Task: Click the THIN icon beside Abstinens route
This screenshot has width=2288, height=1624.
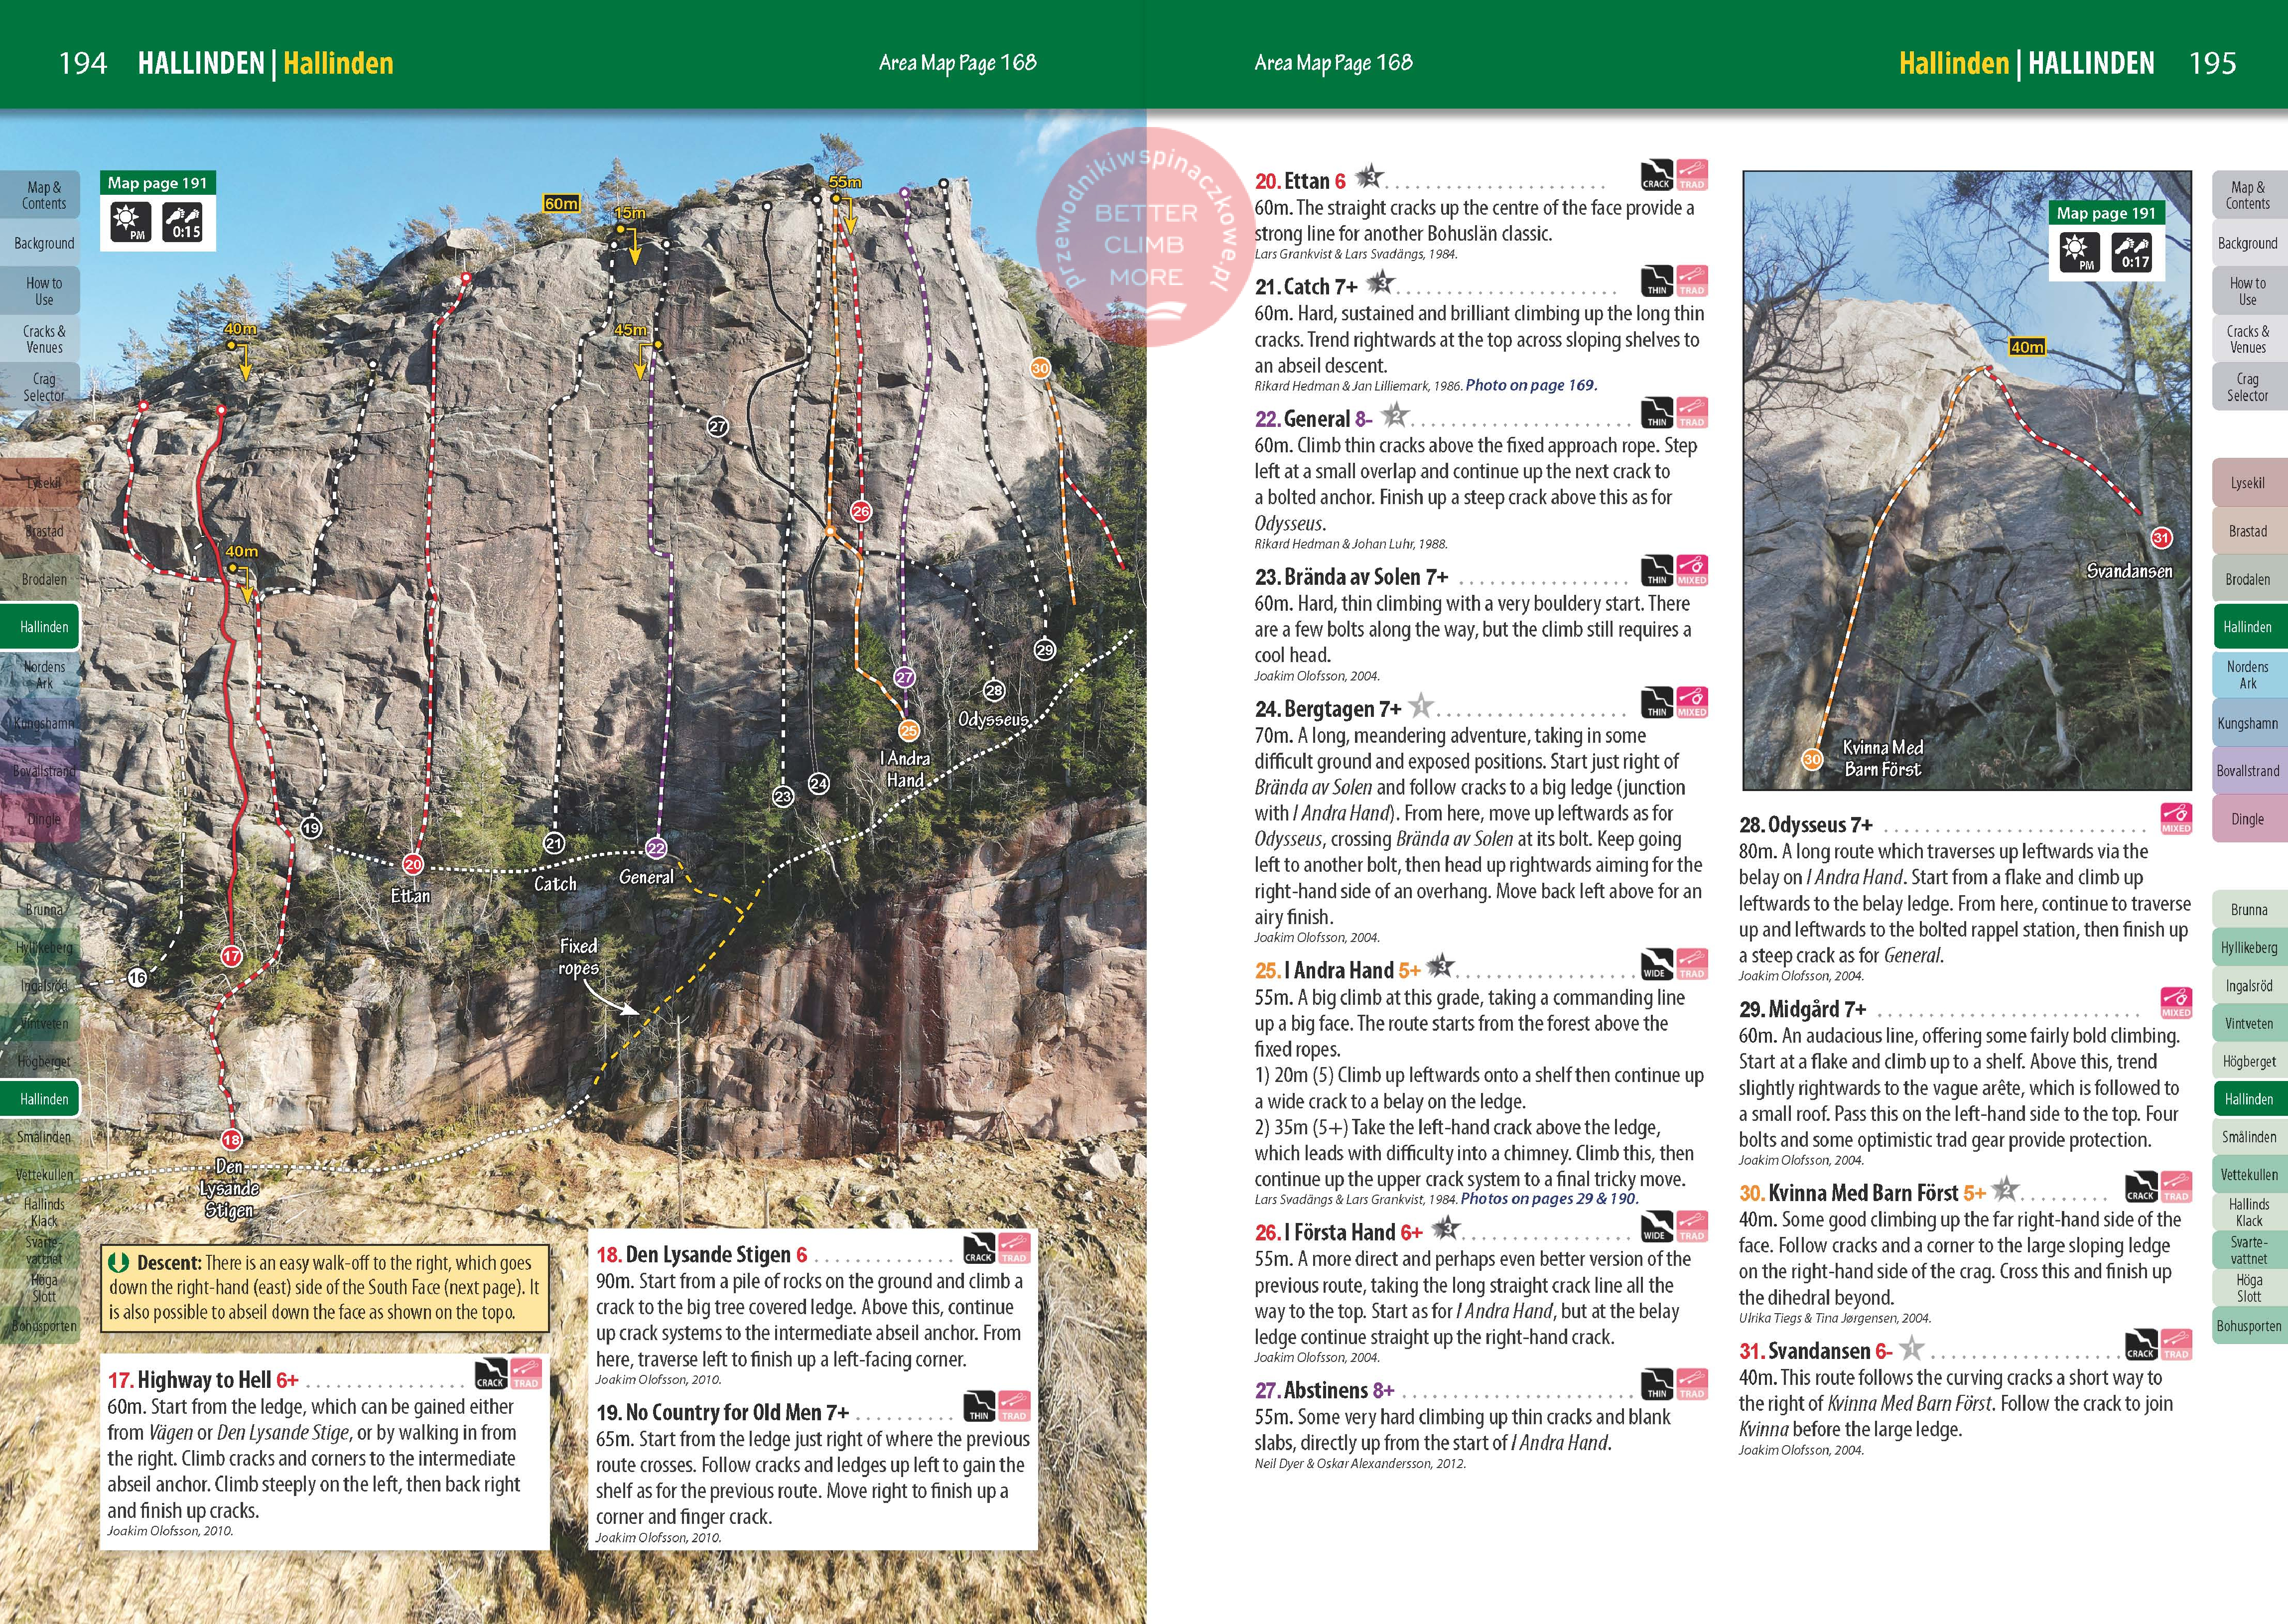Action: coord(1656,1384)
